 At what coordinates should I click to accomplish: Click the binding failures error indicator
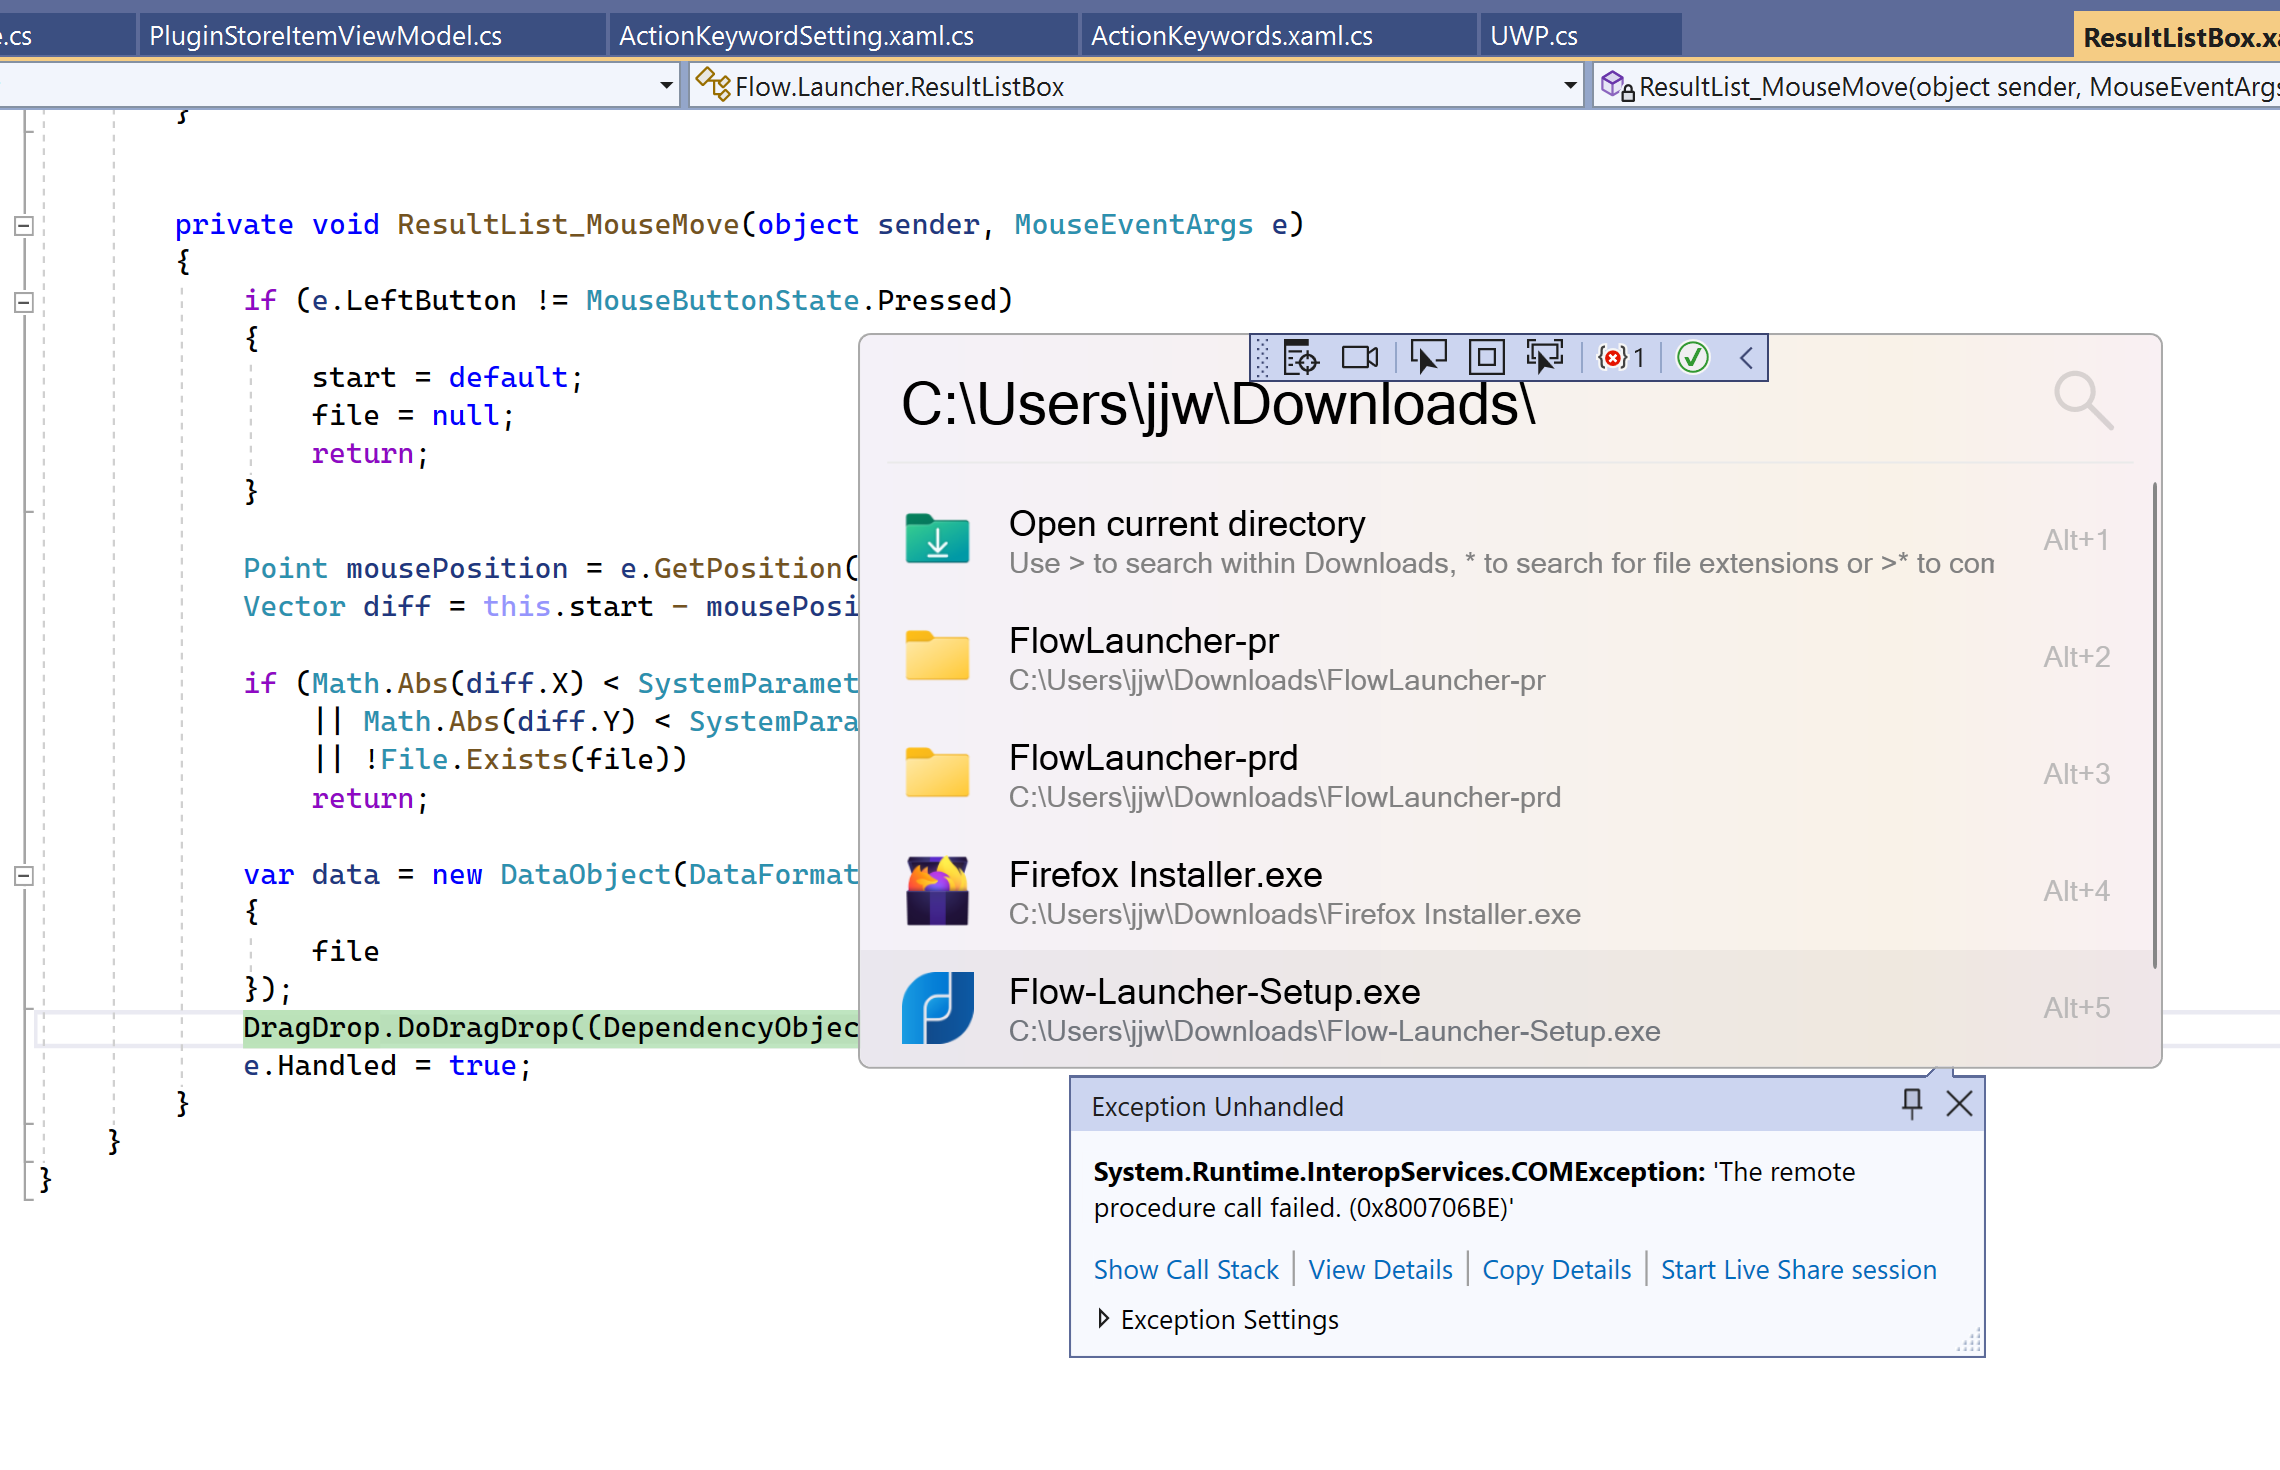pyautogui.click(x=1620, y=358)
